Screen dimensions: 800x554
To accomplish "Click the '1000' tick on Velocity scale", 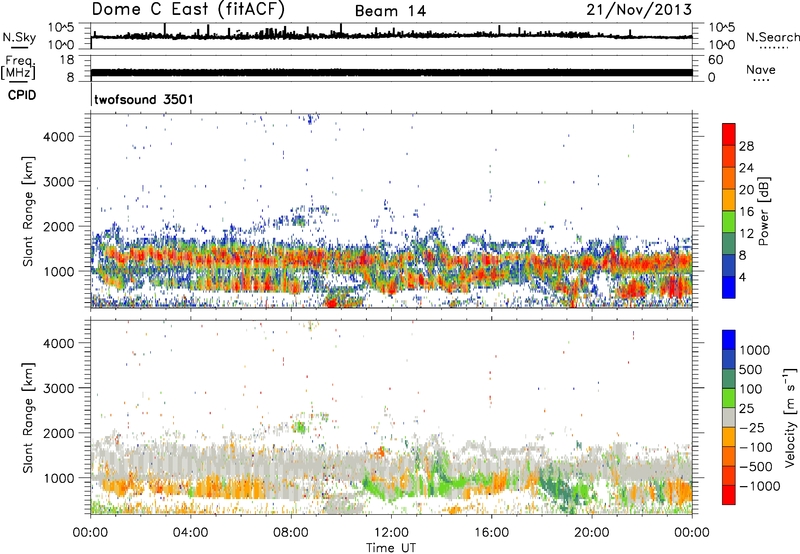I will 755,350.
